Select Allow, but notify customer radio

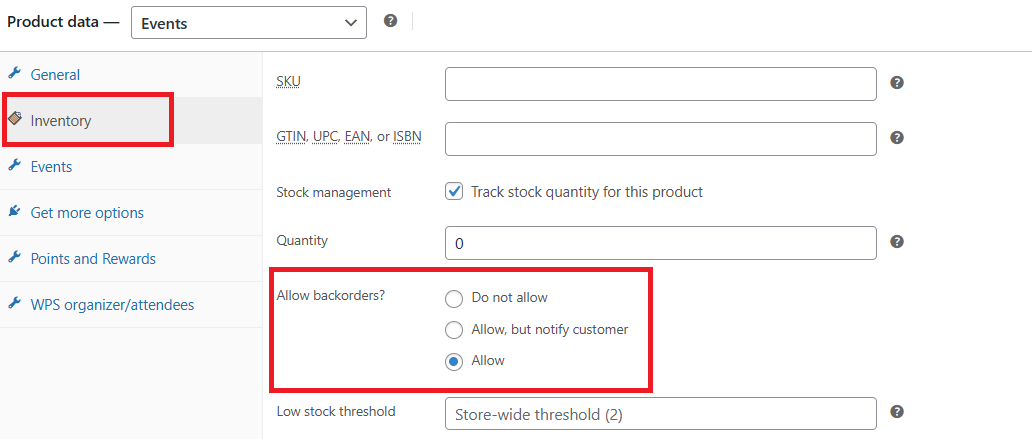(454, 330)
